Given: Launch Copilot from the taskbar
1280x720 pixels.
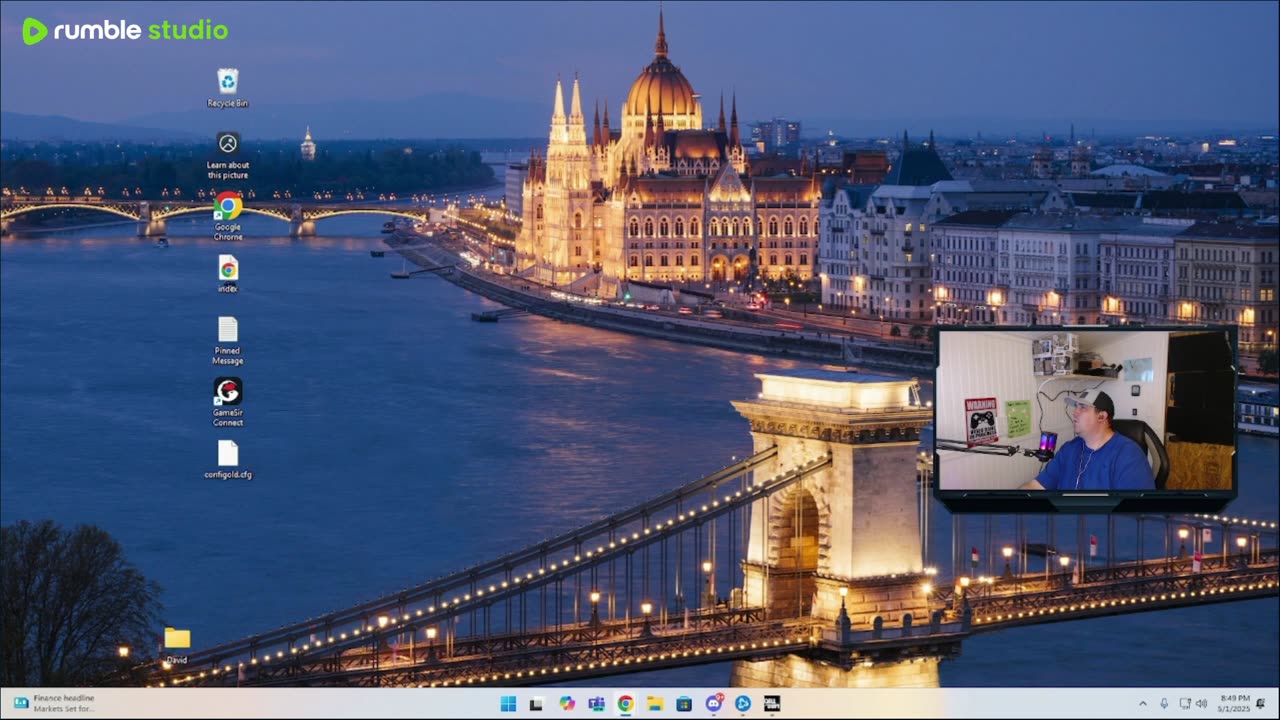Looking at the screenshot, I should [567, 704].
